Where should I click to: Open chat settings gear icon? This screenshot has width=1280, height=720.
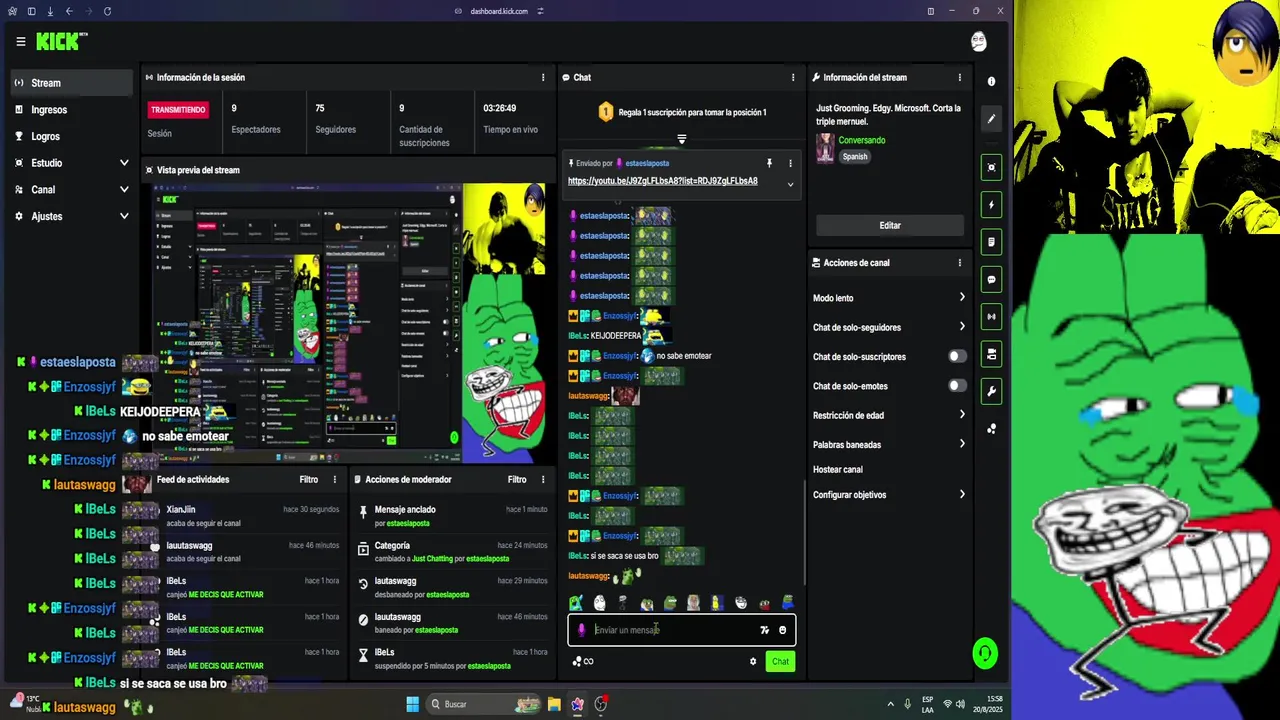tap(753, 661)
